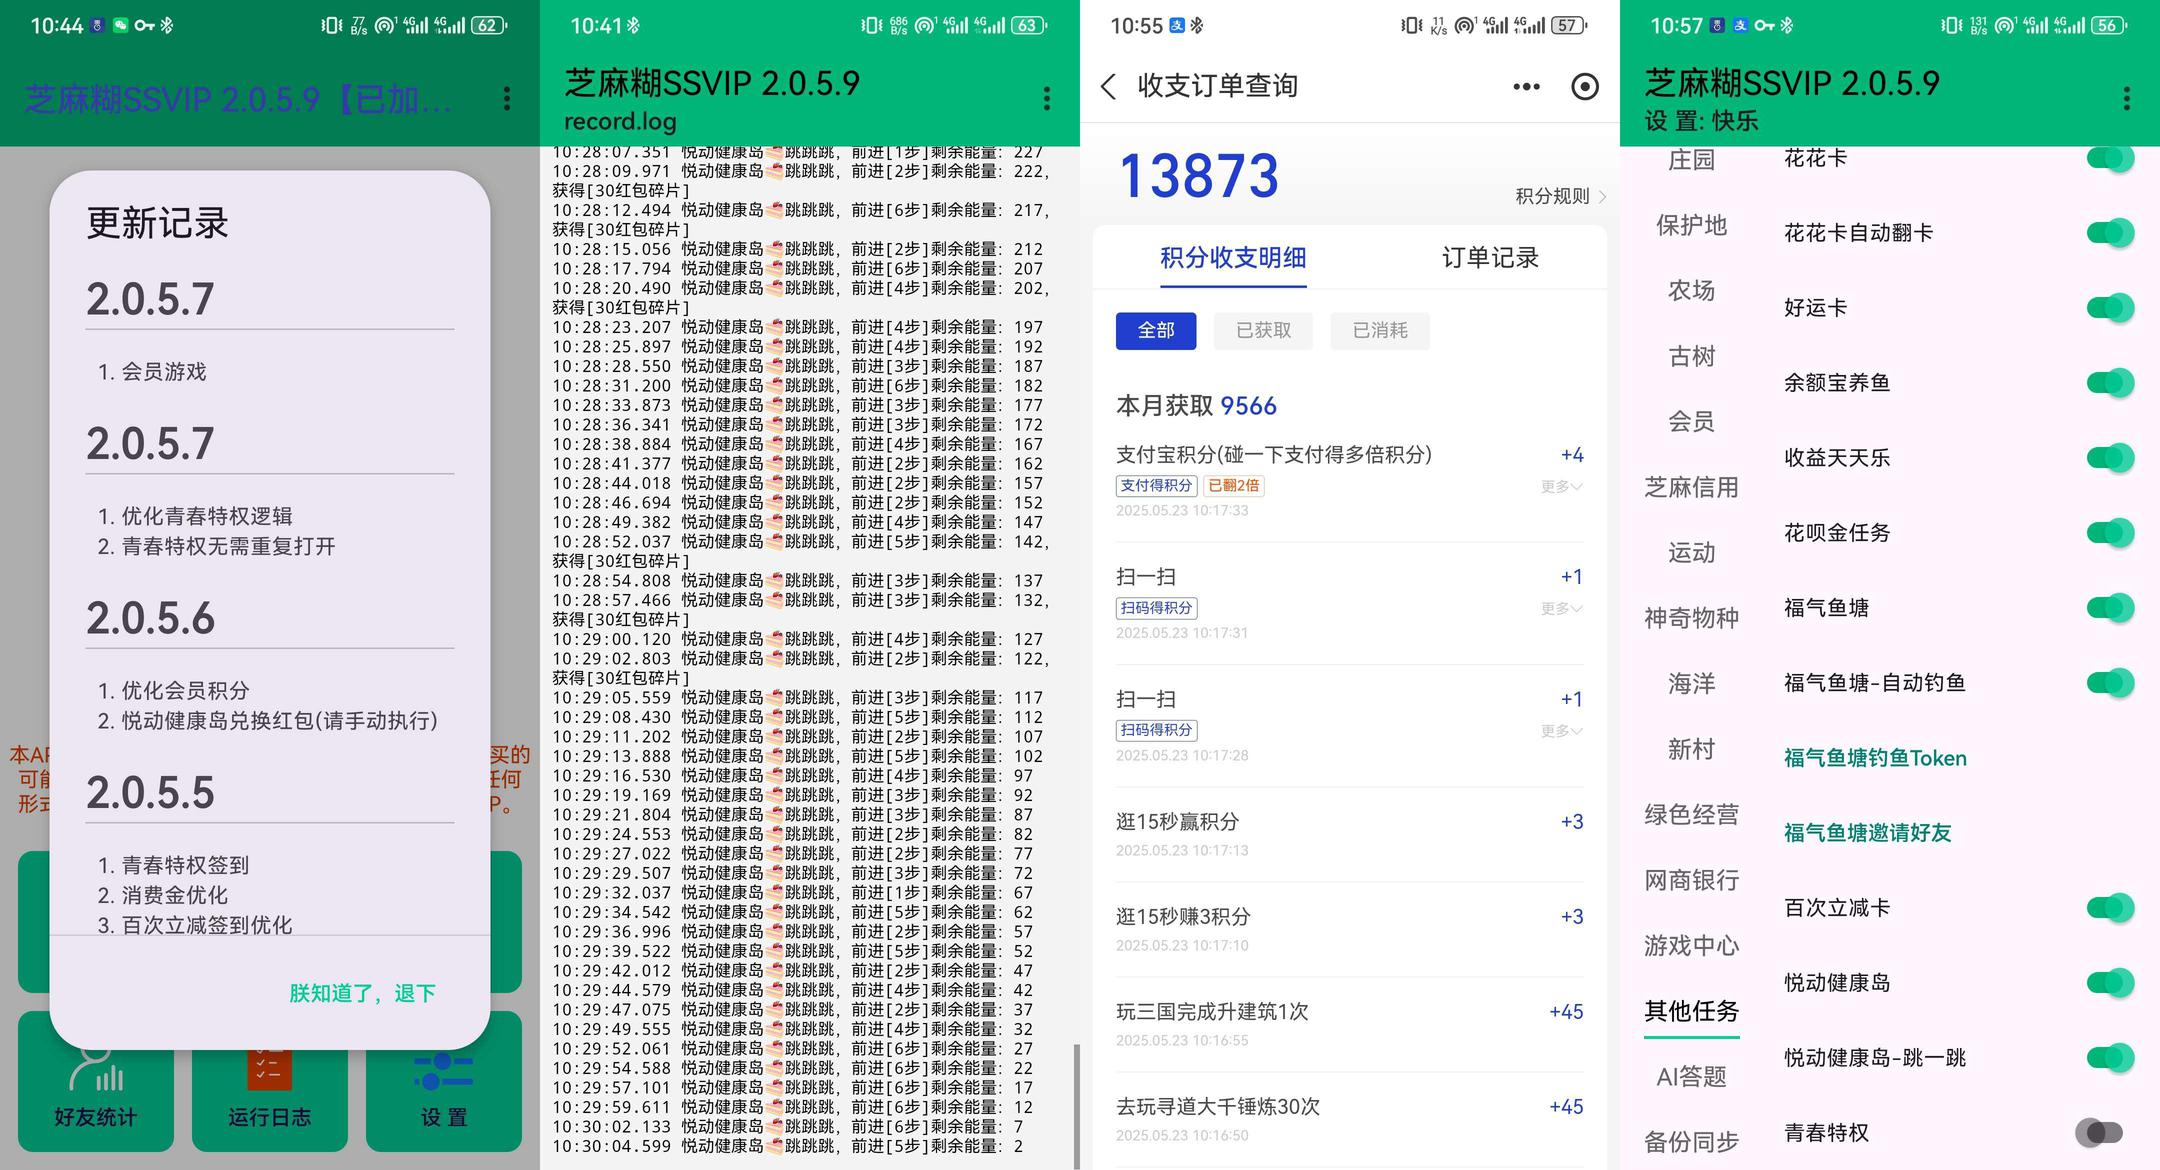Toggle 花花卡自动翻卡 switch
Image resolution: width=2160 pixels, height=1170 pixels.
point(2110,233)
